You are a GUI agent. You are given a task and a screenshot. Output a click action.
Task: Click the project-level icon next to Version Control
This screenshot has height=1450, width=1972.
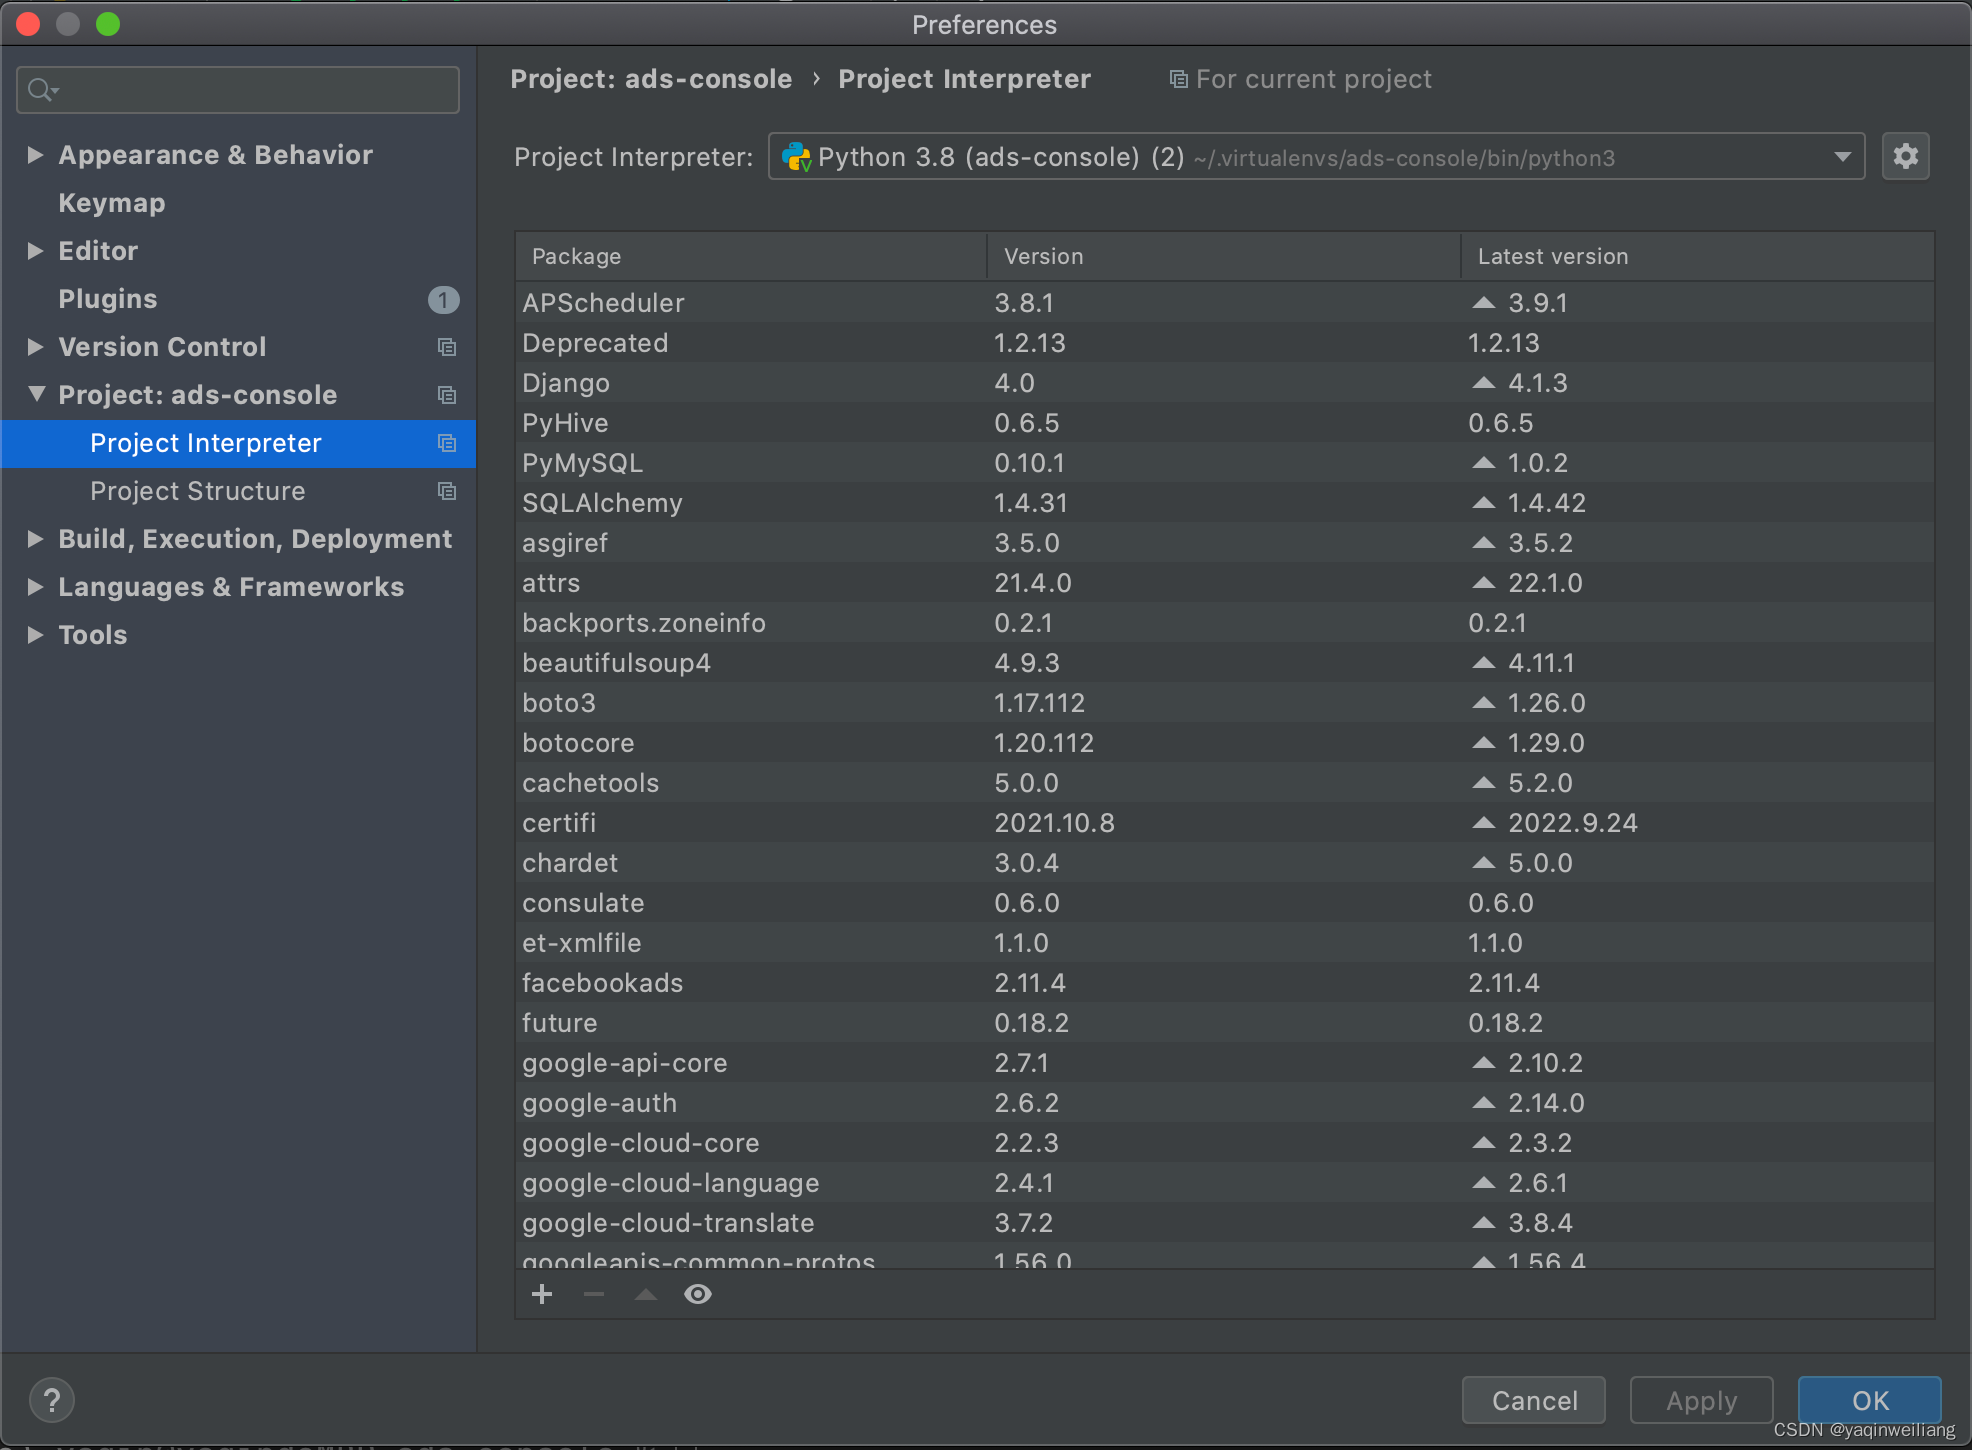point(447,347)
